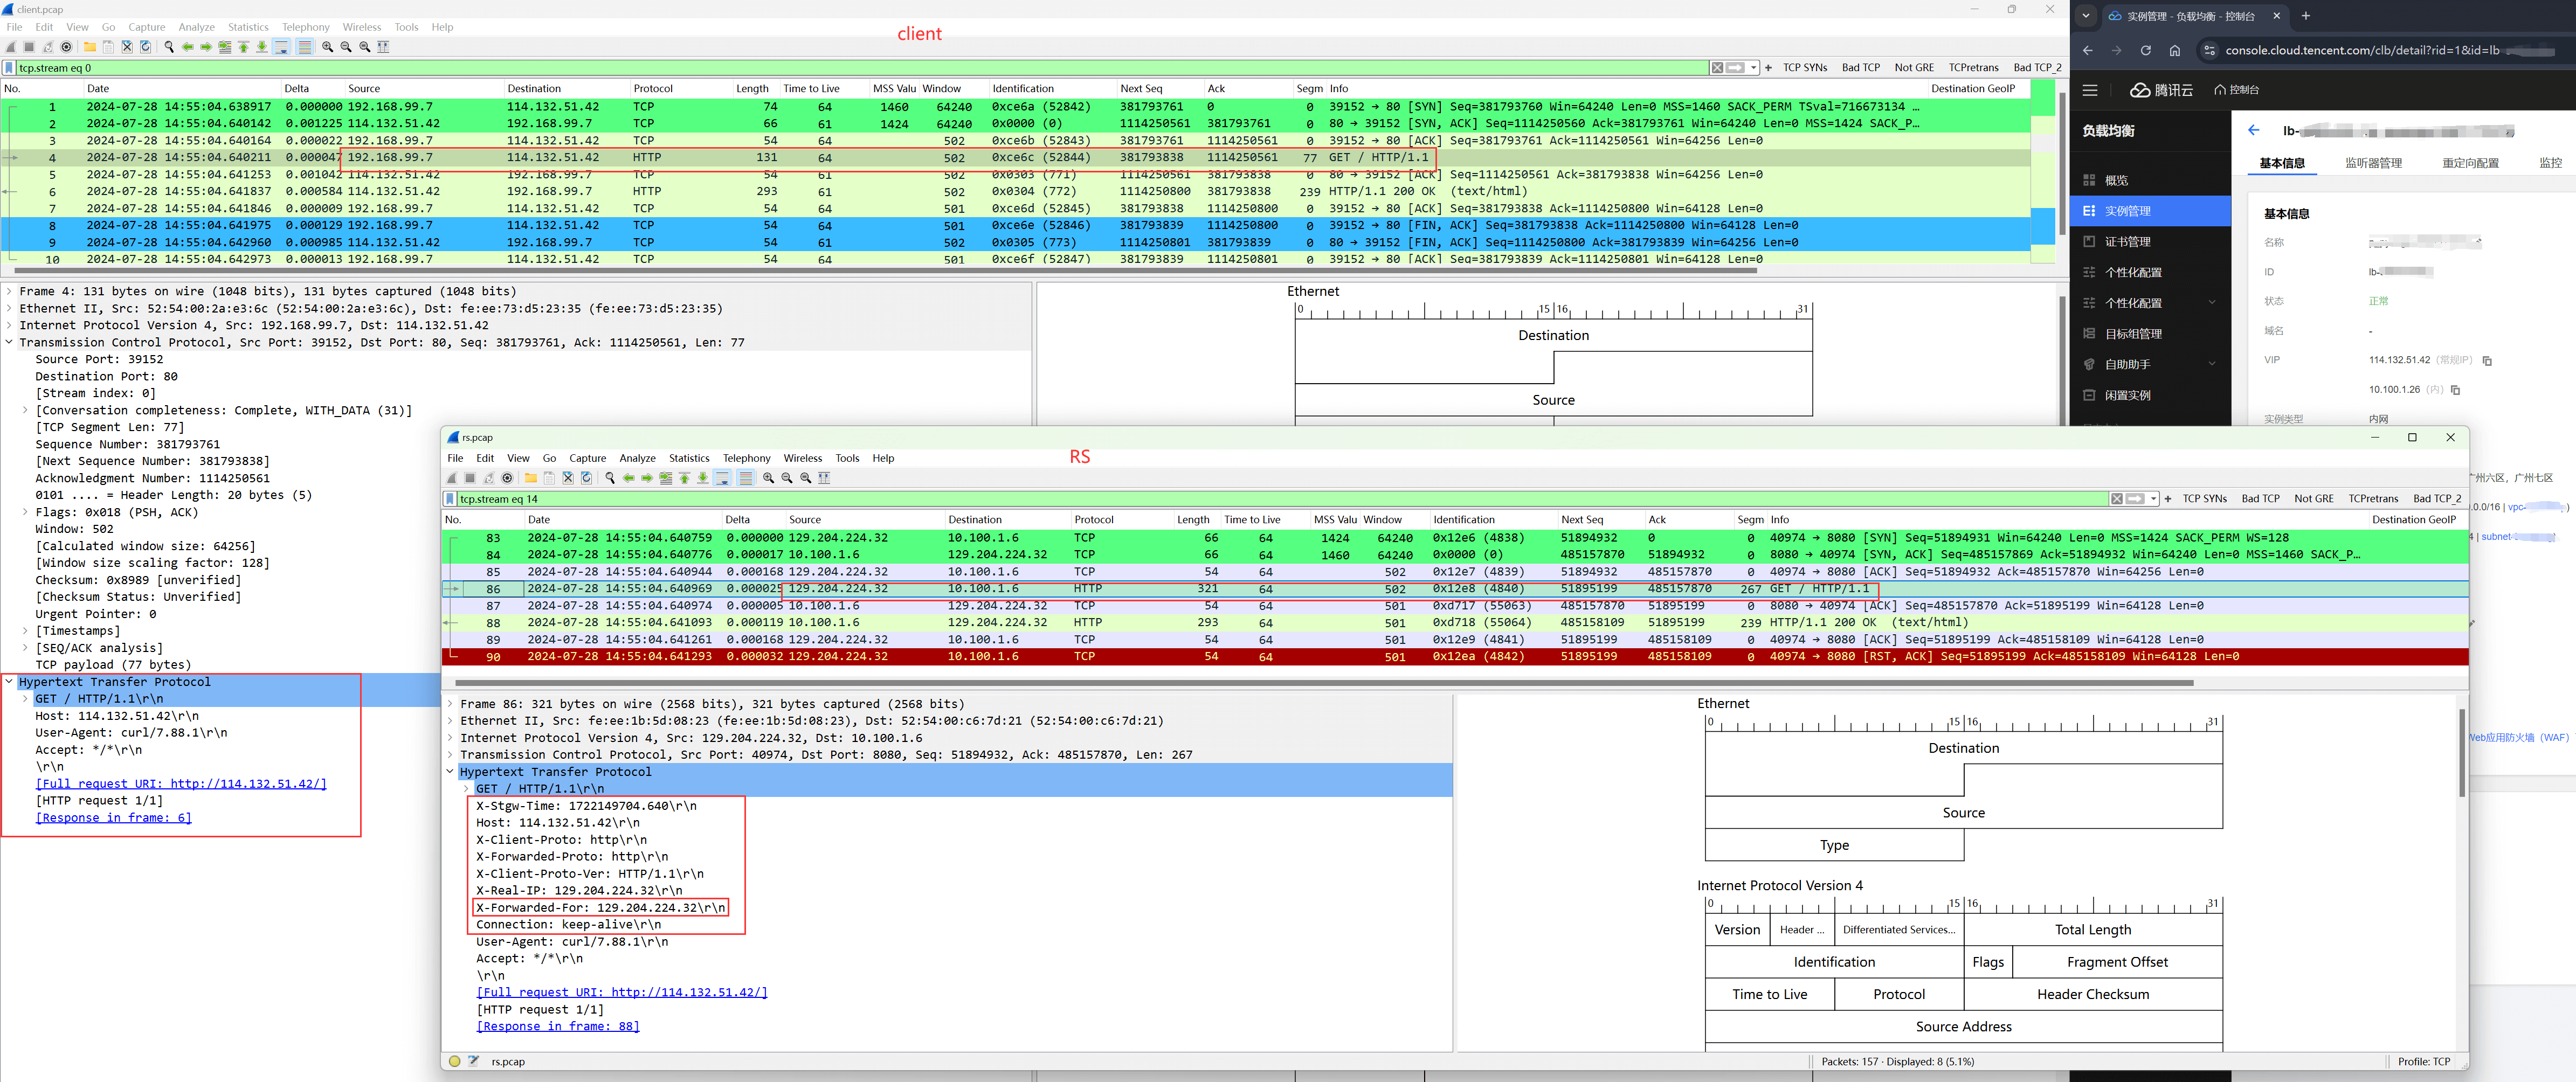The width and height of the screenshot is (2576, 1082).
Task: Click Find Packet magnifier in rs.pcap toolbar
Action: click(x=610, y=478)
